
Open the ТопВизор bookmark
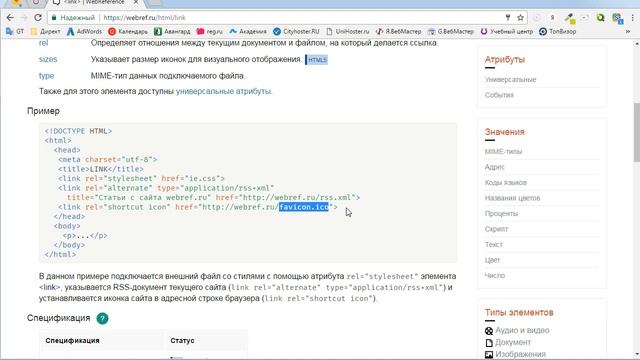[558, 31]
